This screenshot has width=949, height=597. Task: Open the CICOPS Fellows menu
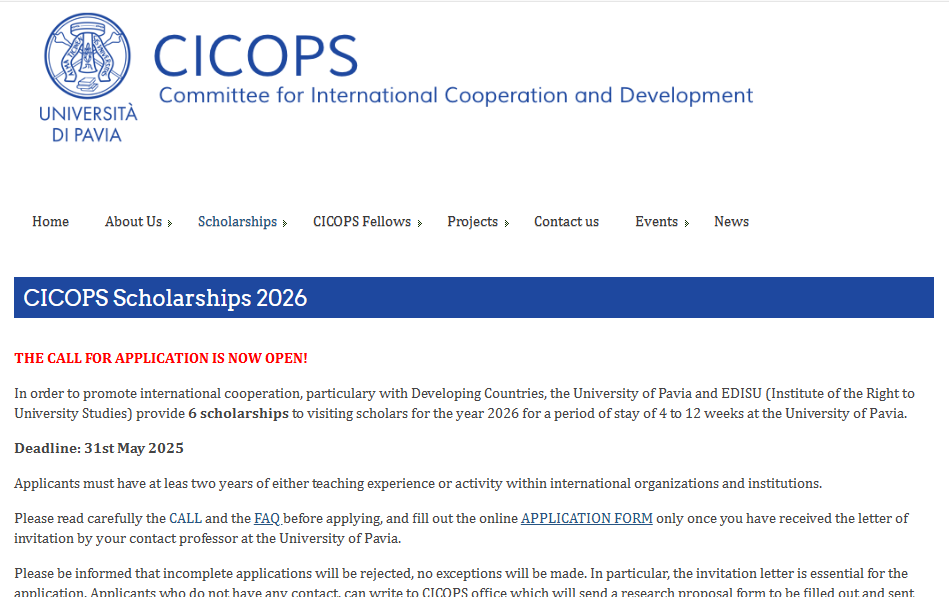[x=362, y=222]
